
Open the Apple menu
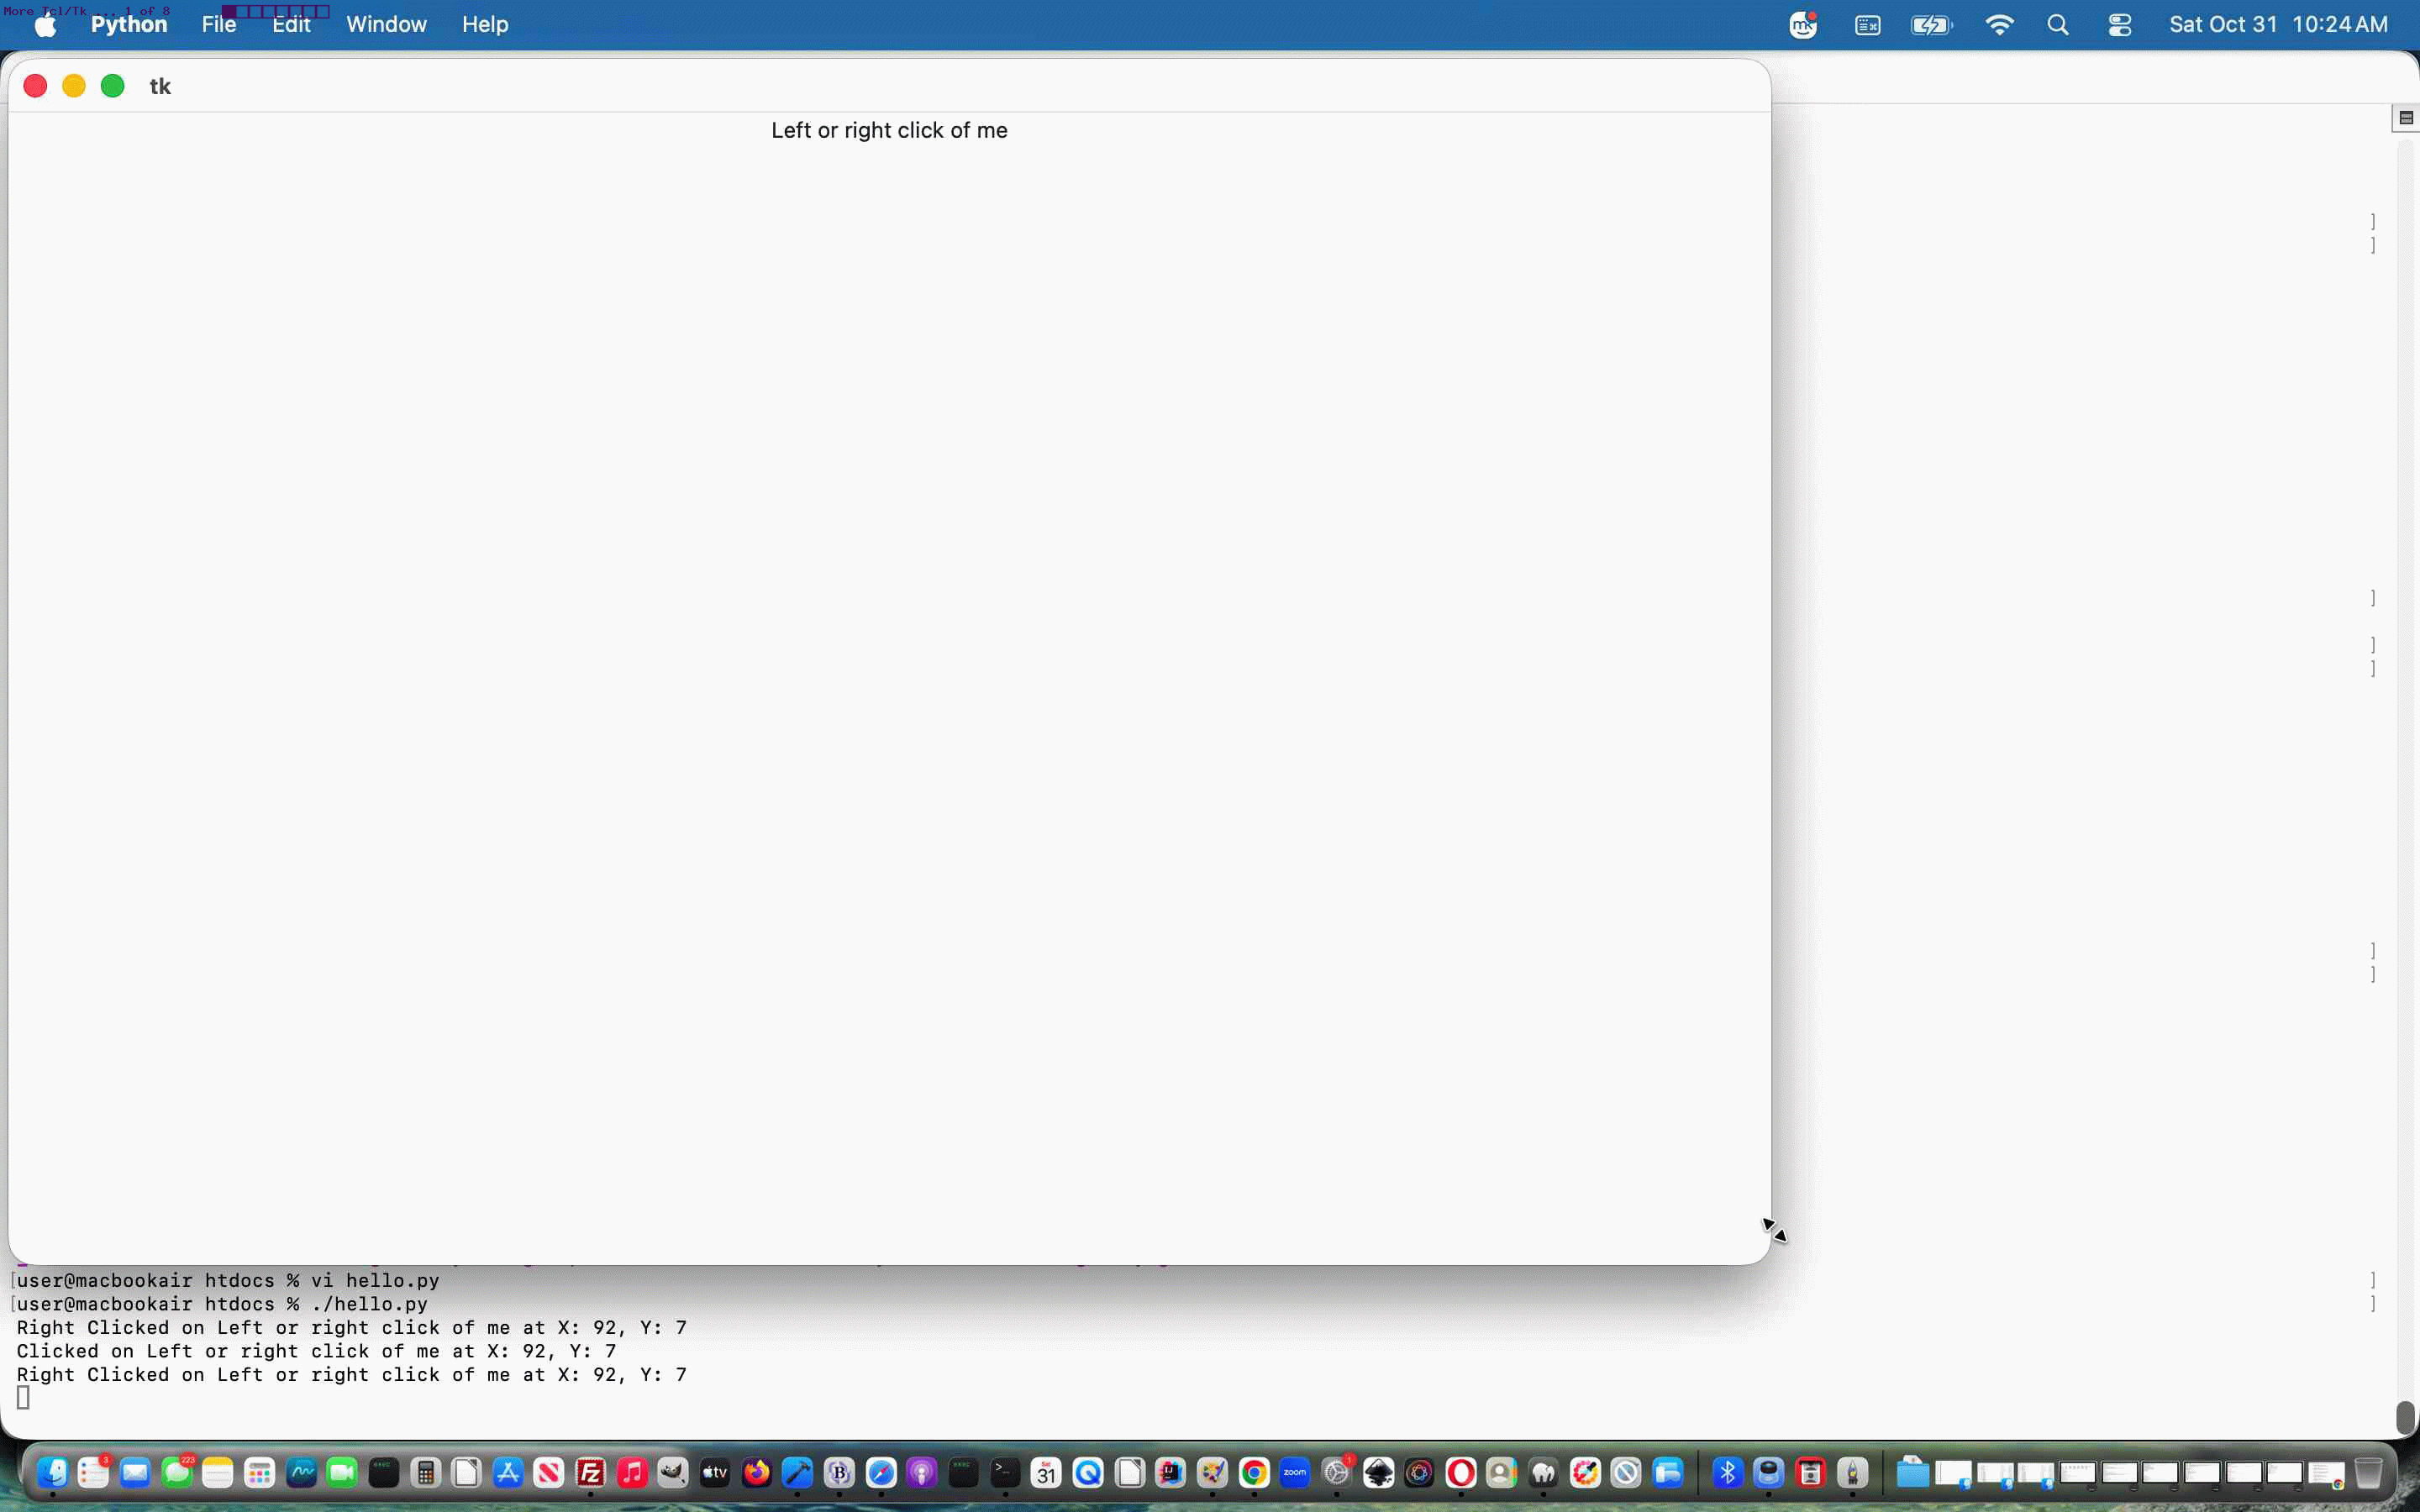[x=46, y=25]
